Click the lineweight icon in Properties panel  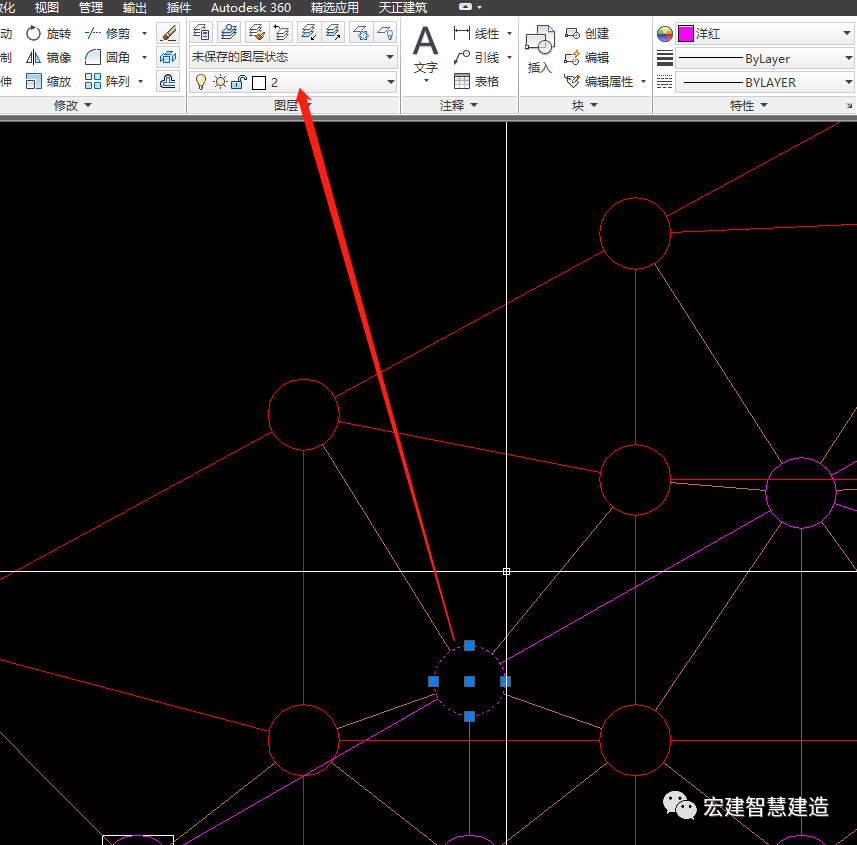[x=665, y=58]
